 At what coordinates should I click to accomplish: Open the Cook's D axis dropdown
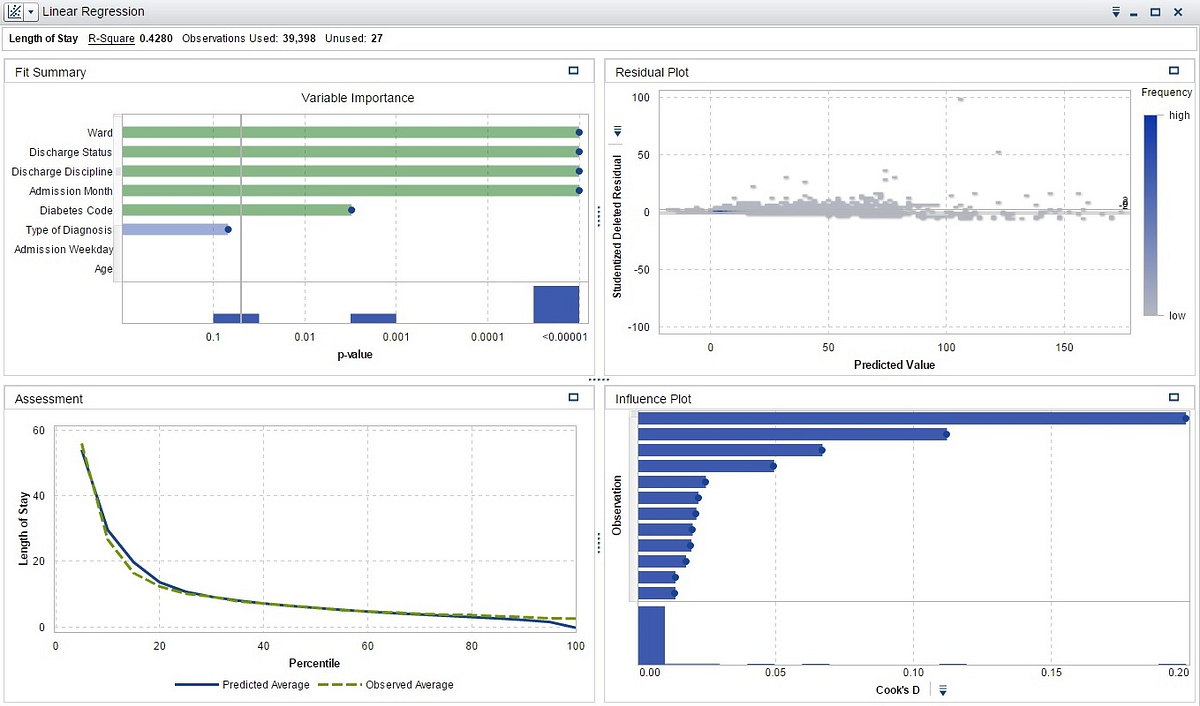[x=941, y=690]
